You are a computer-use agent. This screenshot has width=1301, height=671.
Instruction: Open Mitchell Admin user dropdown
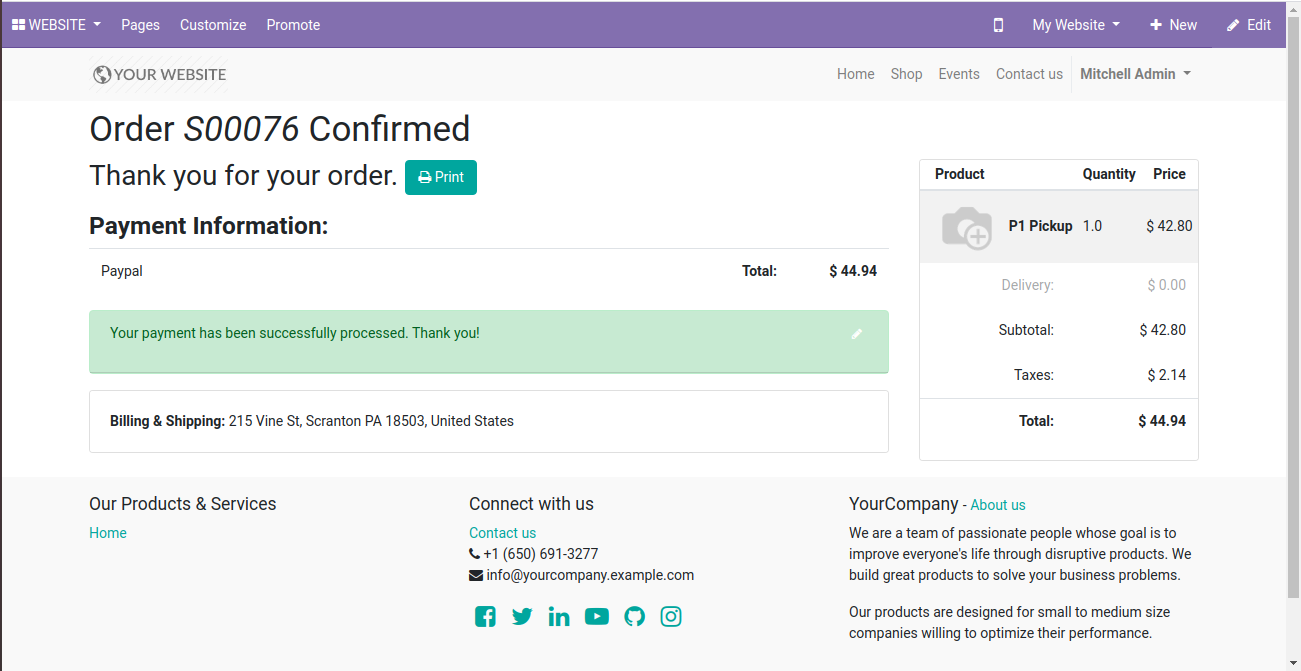[x=1135, y=74]
